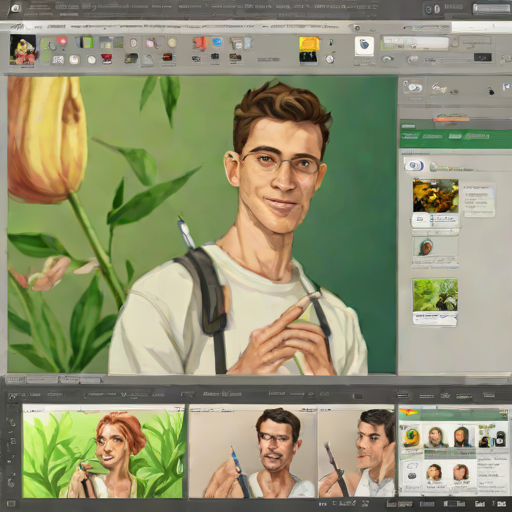This screenshot has width=512, height=512.
Task: Click the pink heart icon in toolbar
Action: [62, 41]
